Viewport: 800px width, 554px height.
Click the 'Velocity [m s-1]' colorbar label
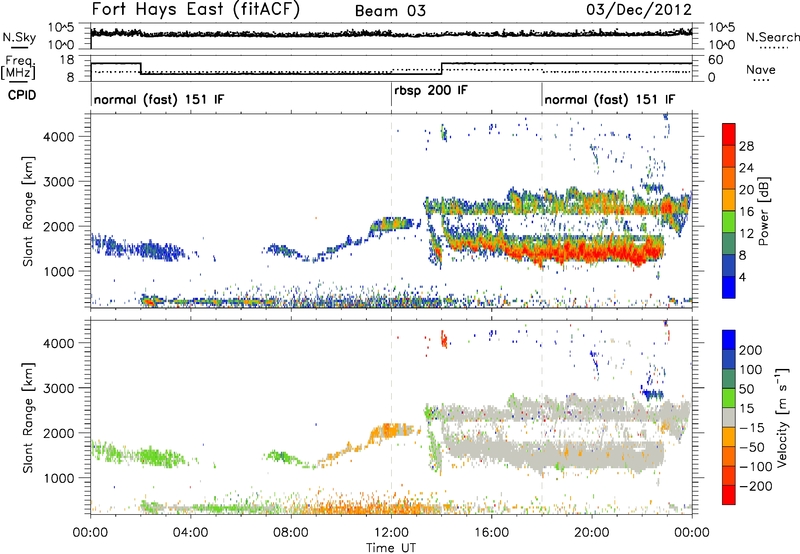tap(782, 417)
